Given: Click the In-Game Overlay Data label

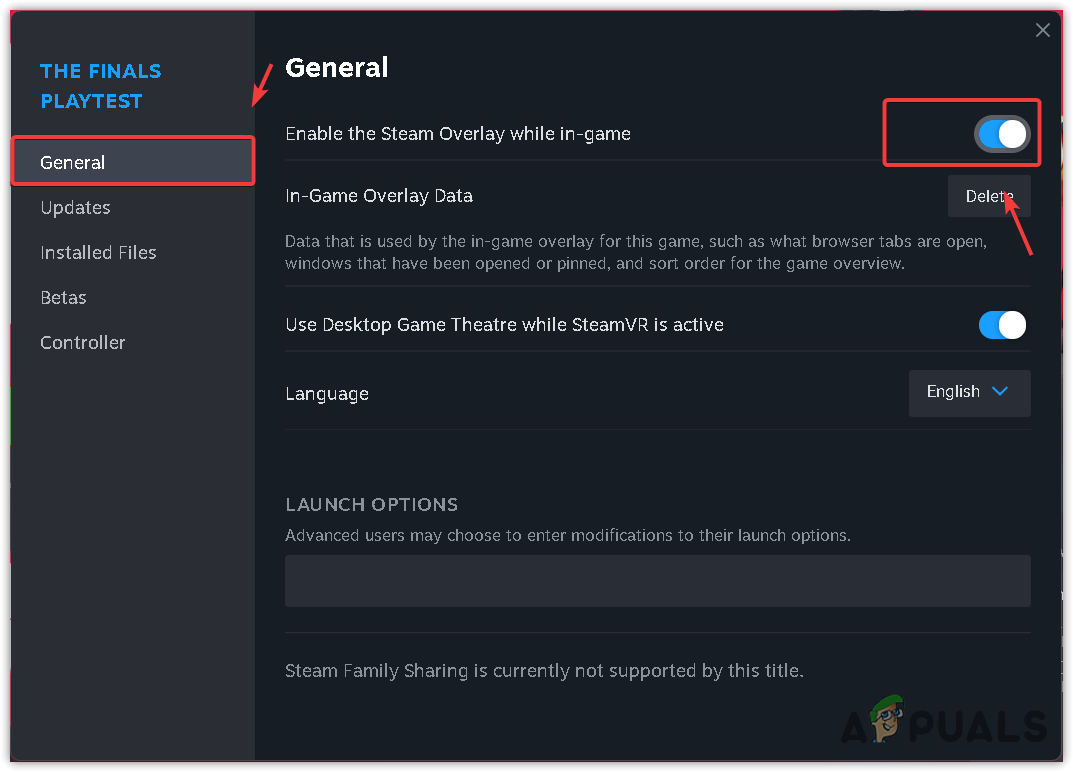Looking at the screenshot, I should 379,196.
